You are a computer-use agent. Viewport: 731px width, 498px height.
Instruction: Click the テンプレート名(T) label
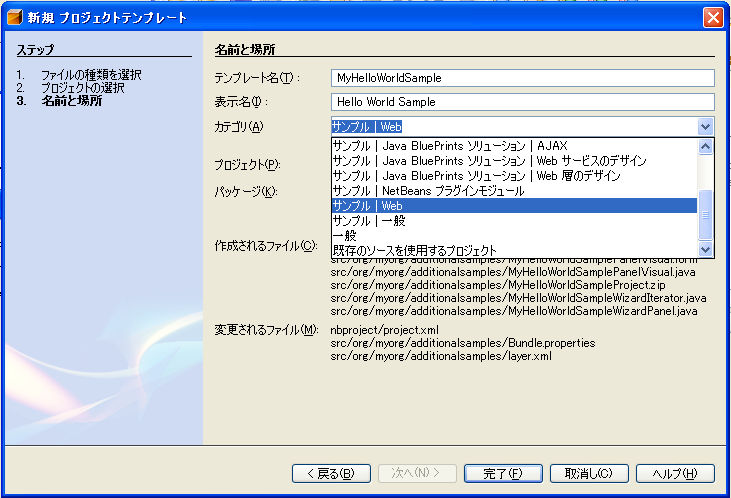tap(257, 78)
